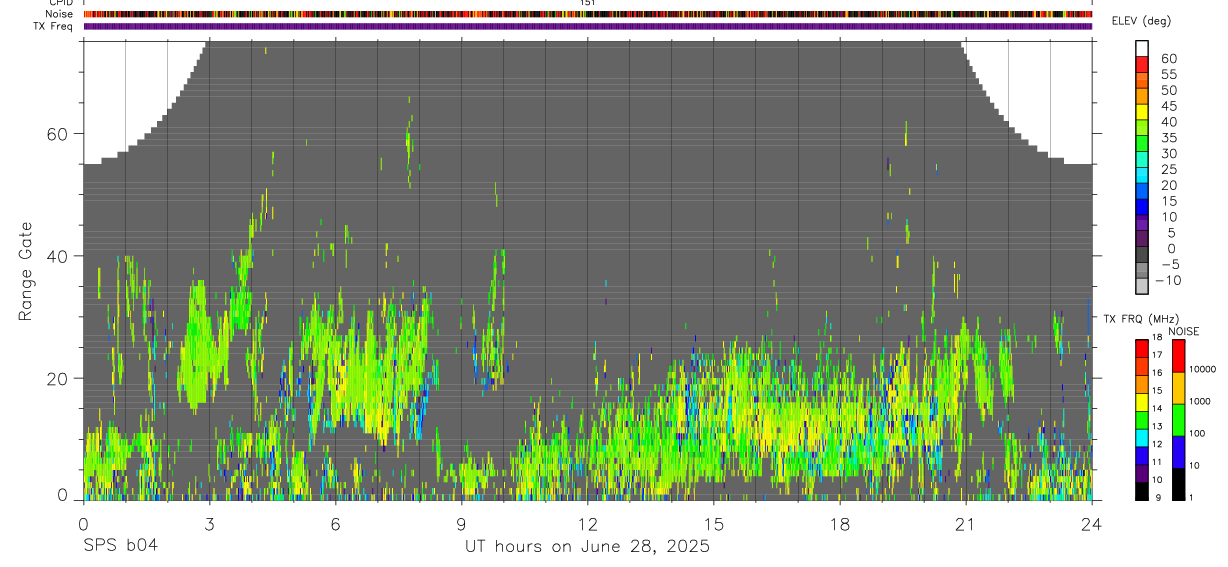Click the colorful Noise indicator strip above plot
Image resolution: width=1228 pixels, height=567 pixels.
coord(587,14)
